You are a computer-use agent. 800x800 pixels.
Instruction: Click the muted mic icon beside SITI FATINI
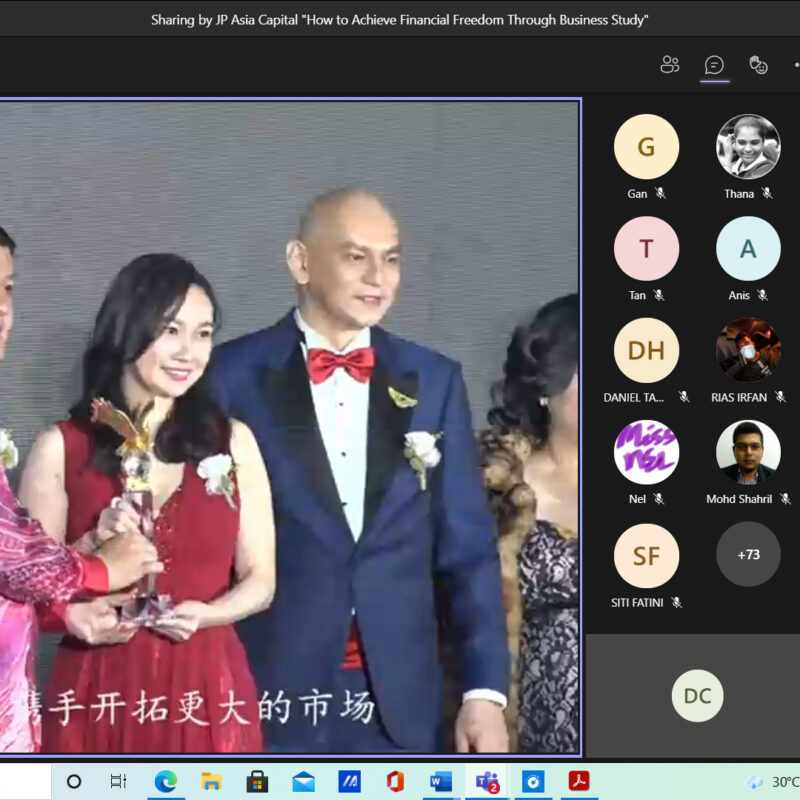click(x=677, y=603)
